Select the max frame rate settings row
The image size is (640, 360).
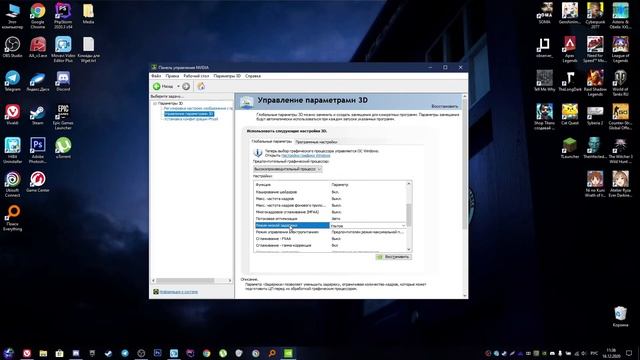(x=330, y=198)
